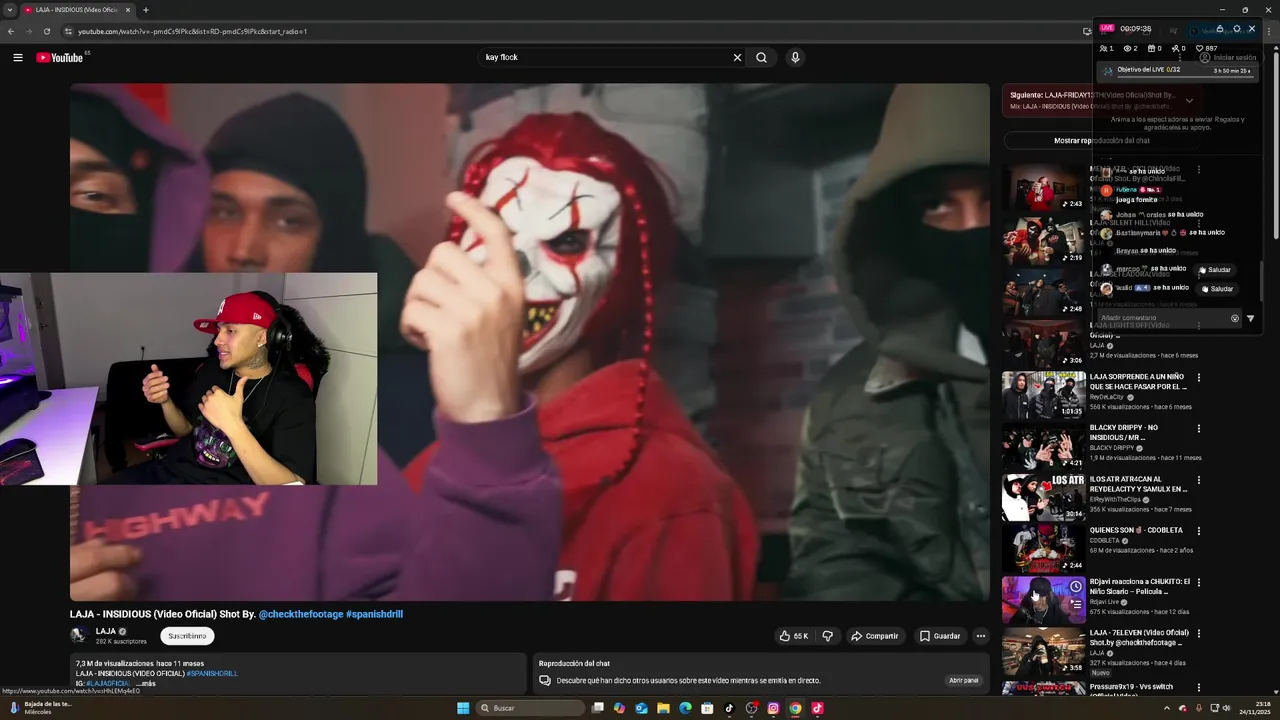Open Windows Start menu

point(463,708)
